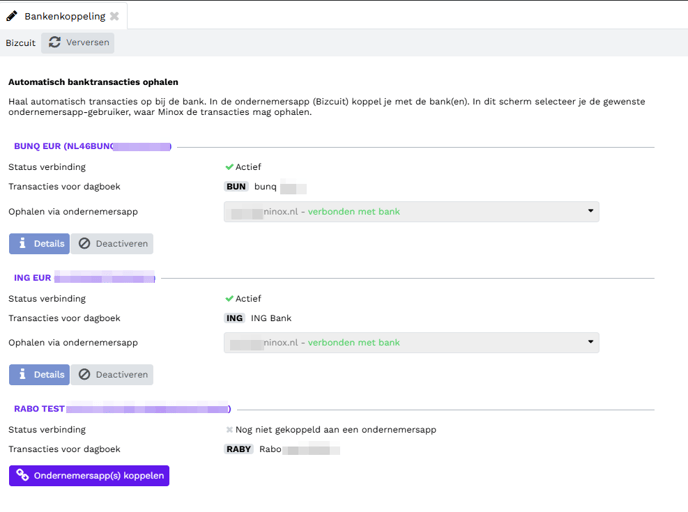
Task: Click the RABO TEST section heading
Action: tap(122, 409)
